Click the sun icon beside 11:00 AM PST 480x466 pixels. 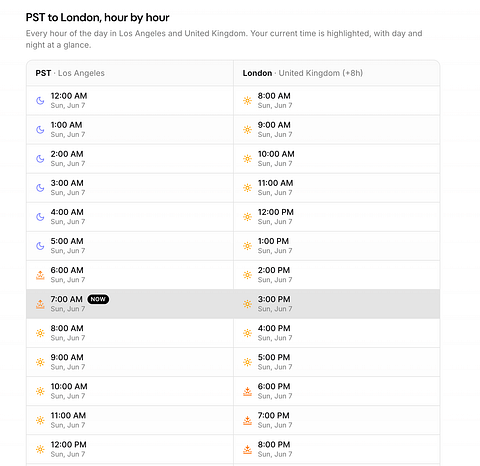pos(40,420)
